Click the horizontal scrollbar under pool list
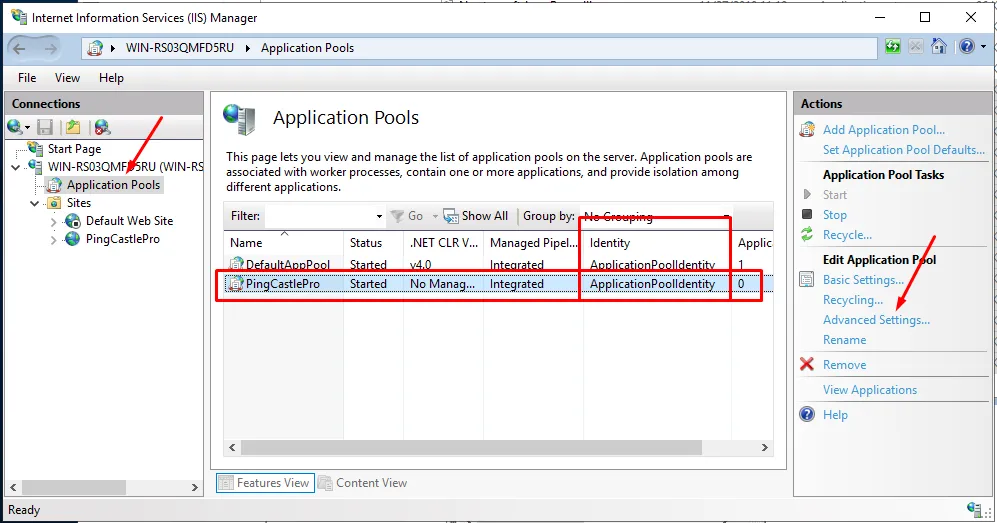997x523 pixels. [x=471, y=447]
